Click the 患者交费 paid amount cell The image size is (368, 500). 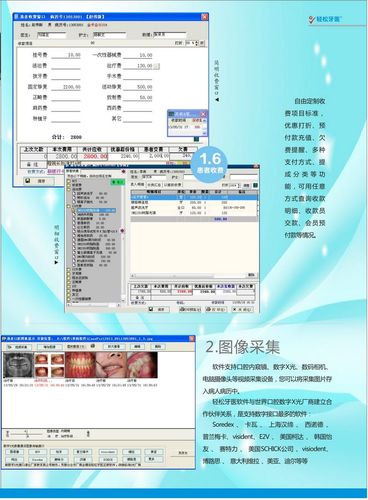pyautogui.click(x=155, y=156)
